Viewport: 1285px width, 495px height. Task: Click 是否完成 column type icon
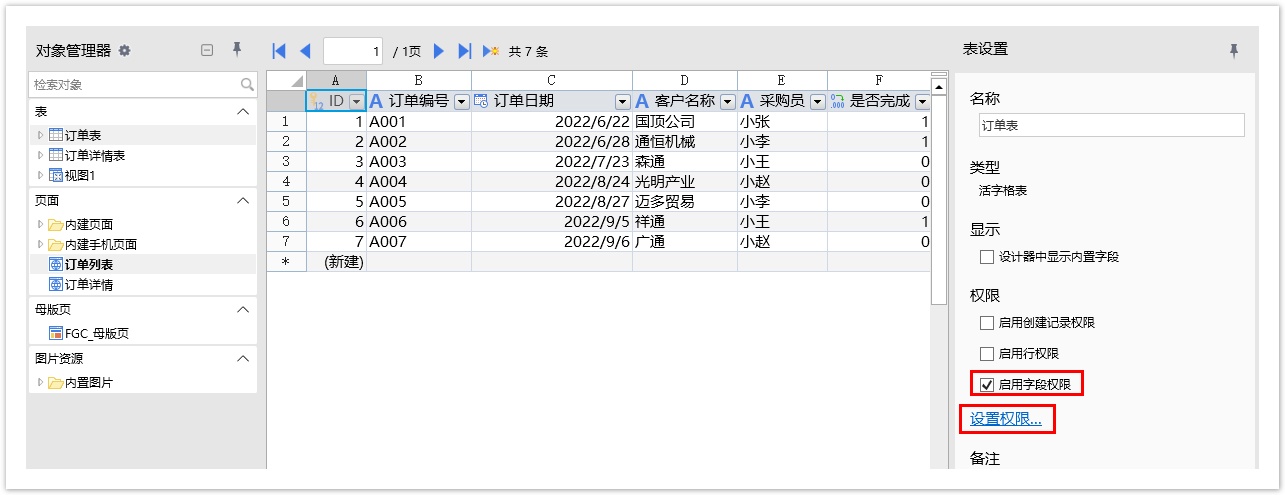[838, 101]
